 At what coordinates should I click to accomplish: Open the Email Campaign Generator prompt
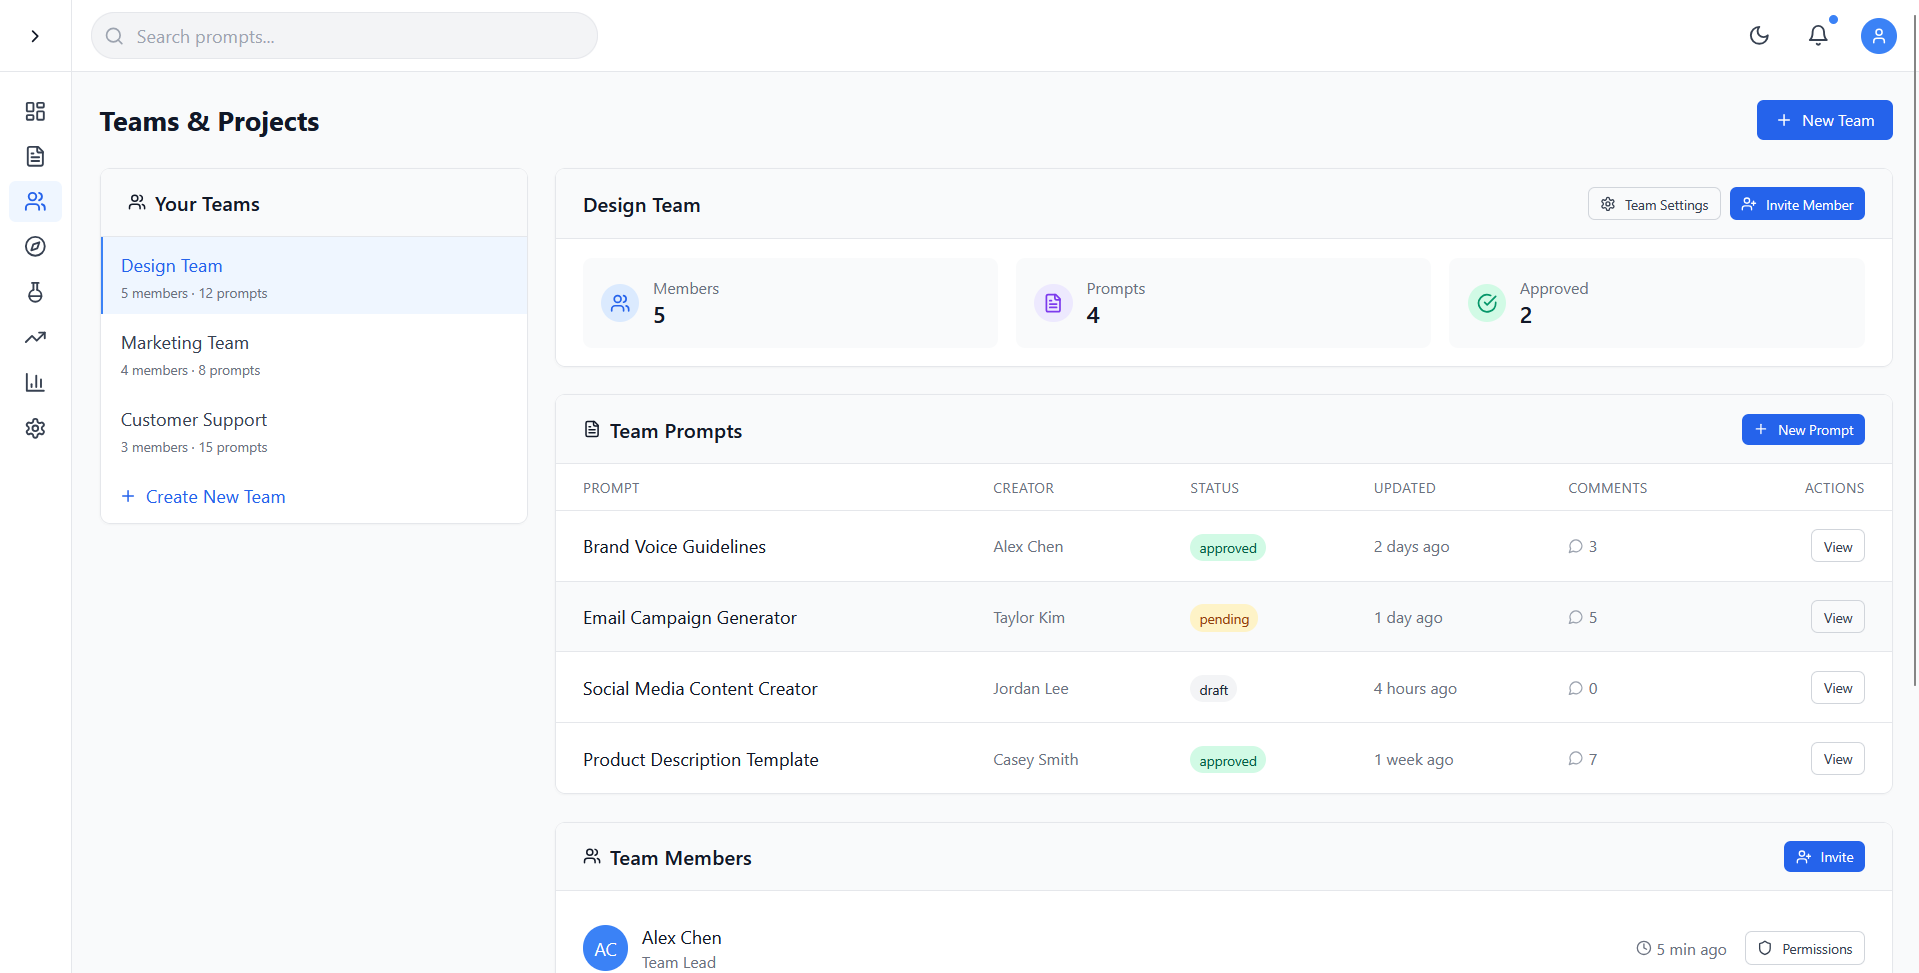coord(690,618)
